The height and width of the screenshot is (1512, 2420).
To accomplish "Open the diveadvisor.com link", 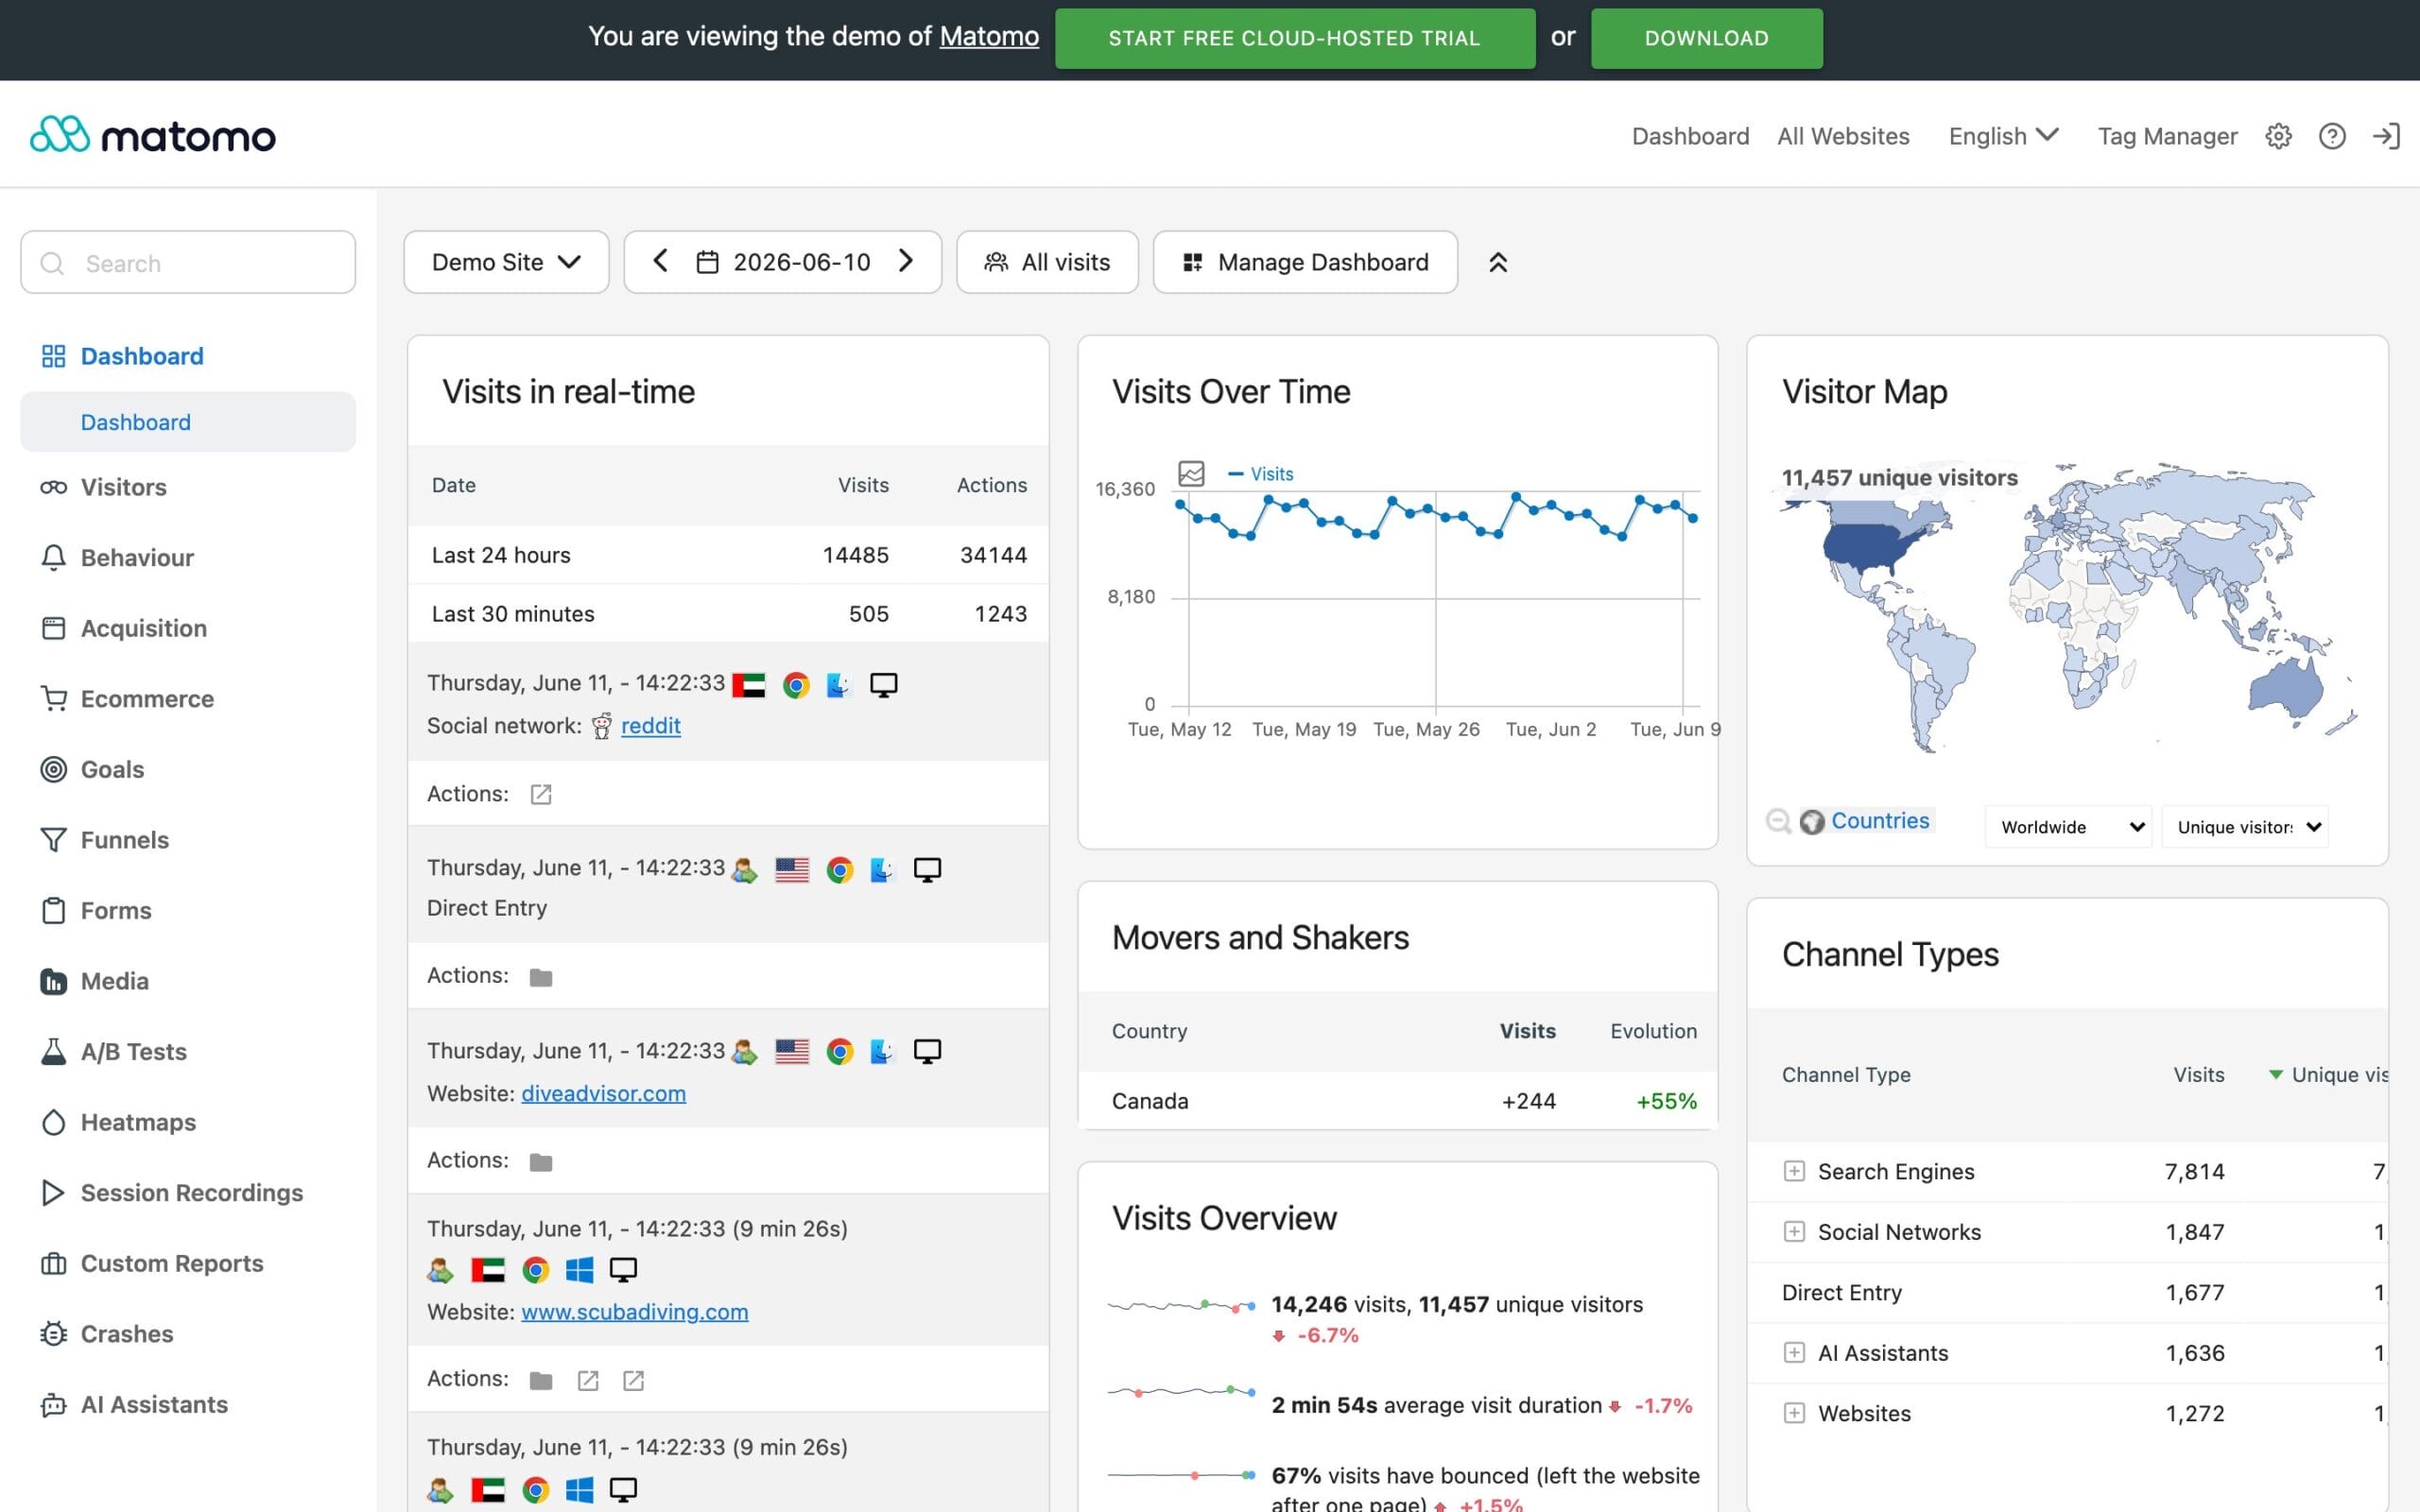I will 604,1094.
